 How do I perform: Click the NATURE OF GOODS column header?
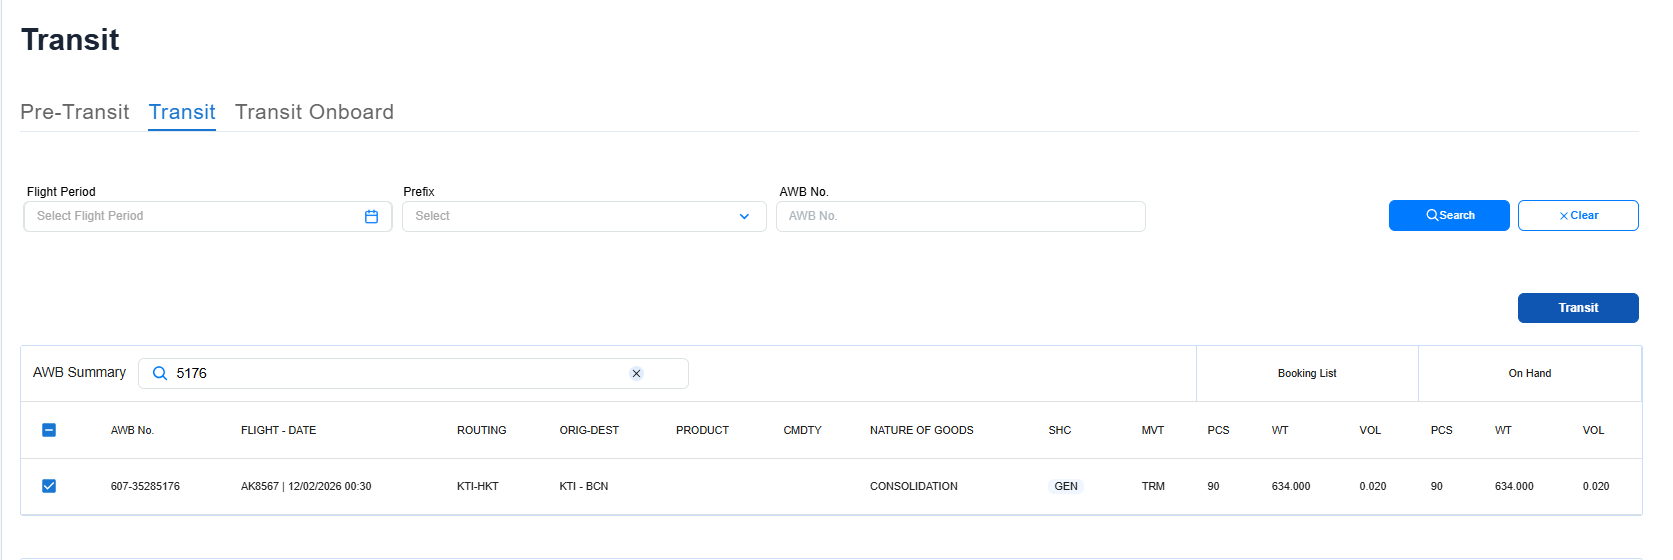(921, 430)
